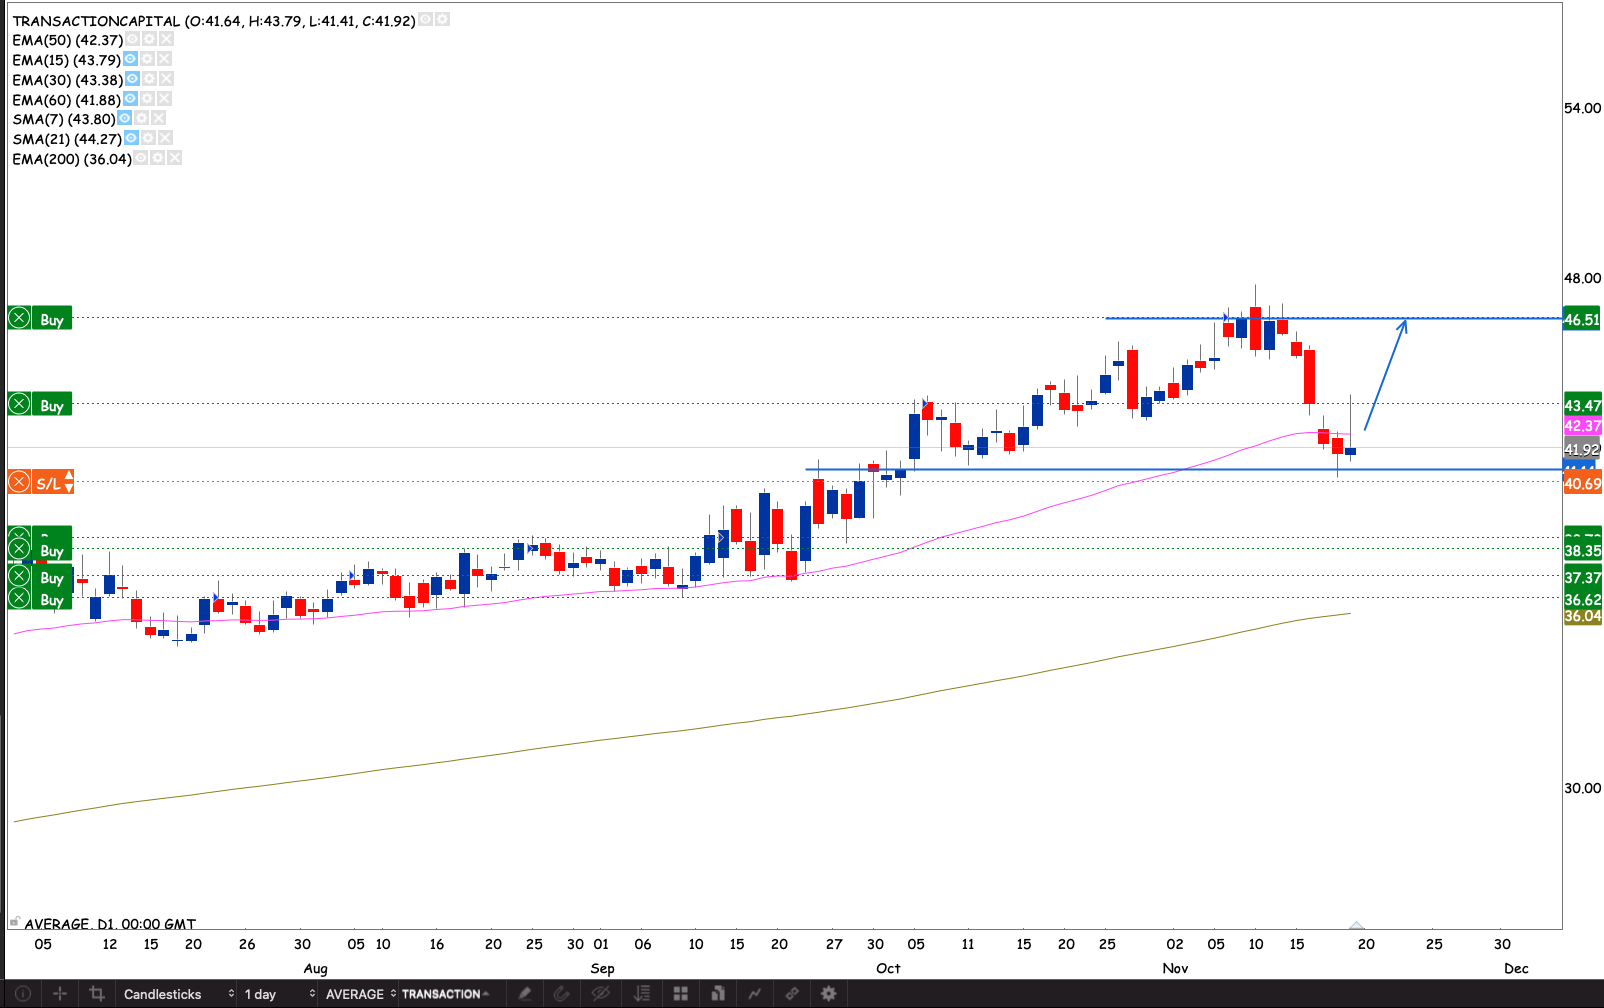Open the AVERAGE price type dropdown

tap(360, 993)
